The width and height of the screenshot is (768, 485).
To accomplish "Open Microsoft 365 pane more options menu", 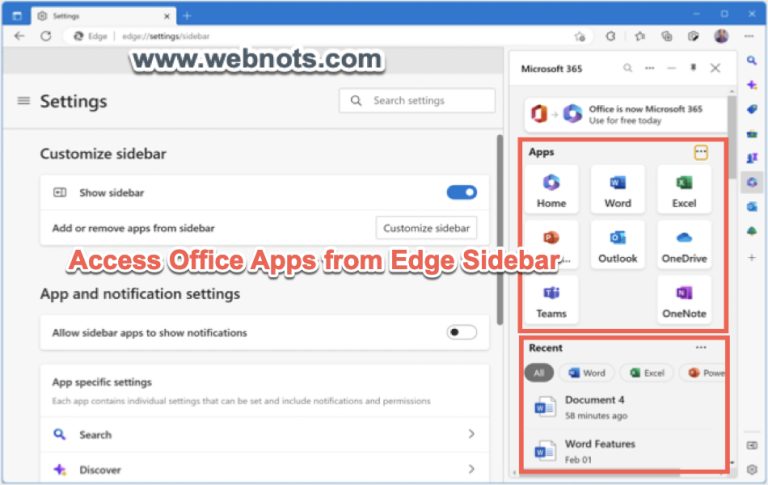I will pyautogui.click(x=649, y=68).
